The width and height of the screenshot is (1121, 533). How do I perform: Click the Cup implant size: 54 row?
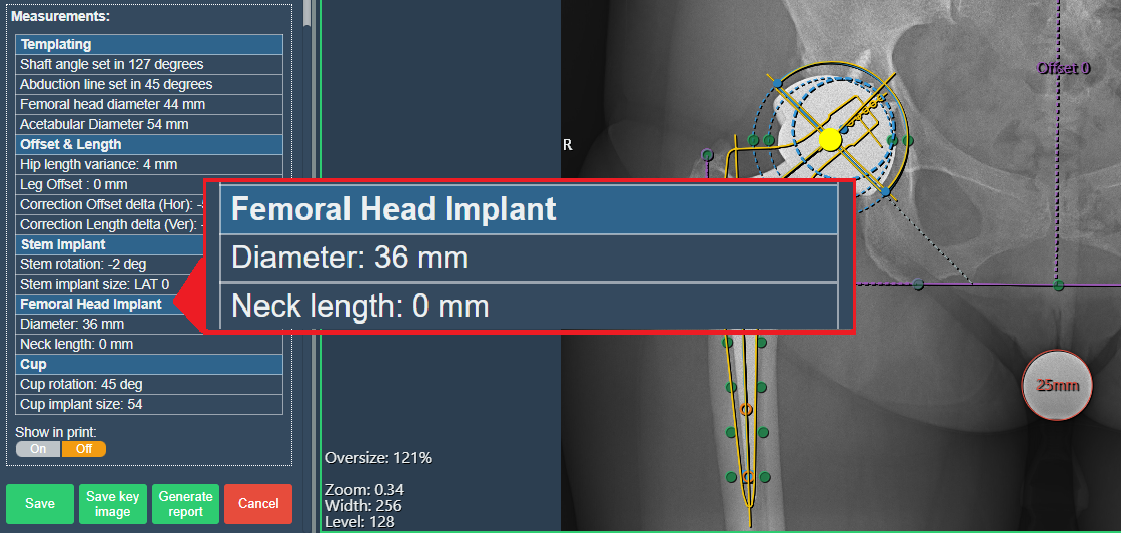(x=149, y=404)
